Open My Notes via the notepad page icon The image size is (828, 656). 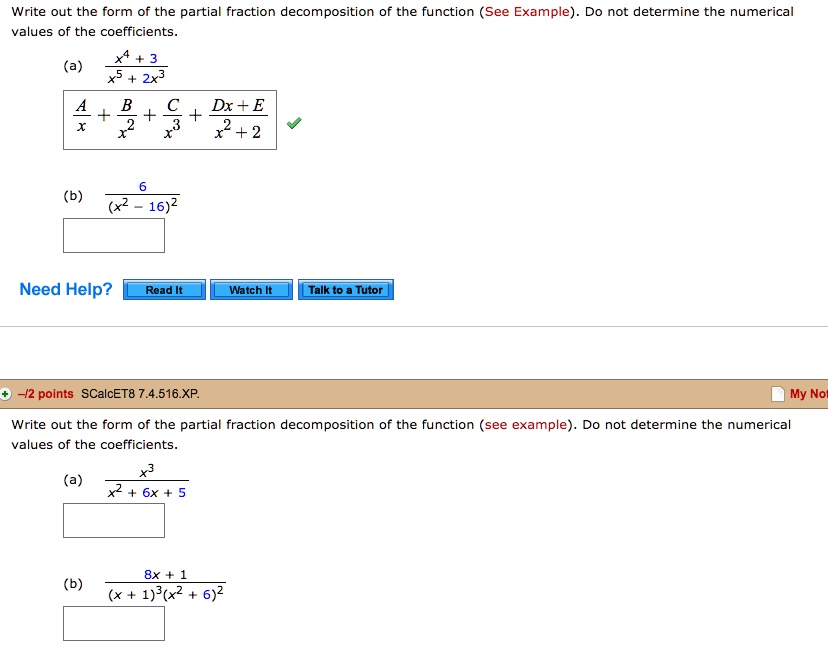tap(779, 393)
